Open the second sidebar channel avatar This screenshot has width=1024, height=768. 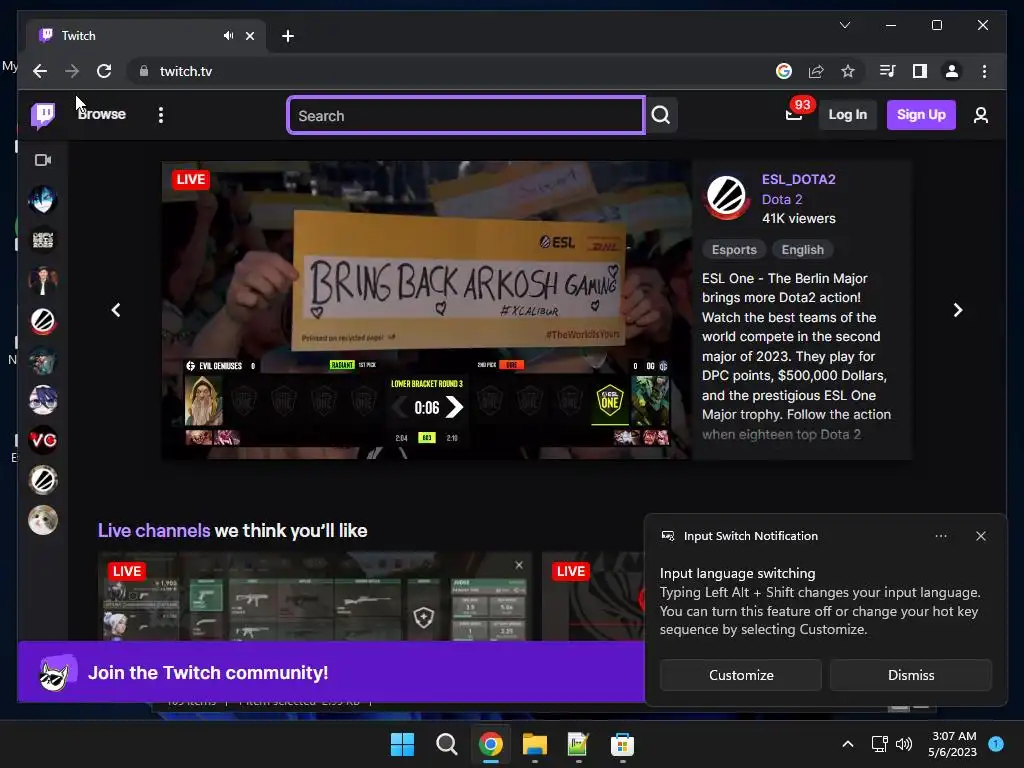[43, 240]
